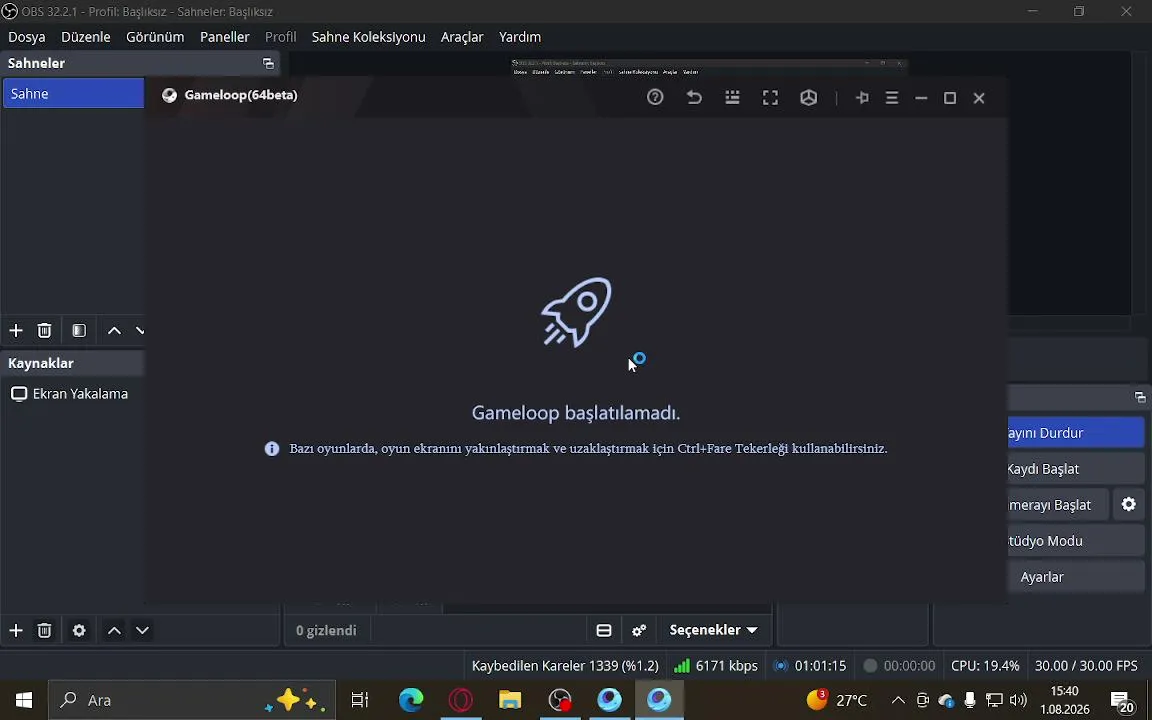1152x720 pixels.
Task: Open virtual camera settings gear
Action: tap(1129, 505)
